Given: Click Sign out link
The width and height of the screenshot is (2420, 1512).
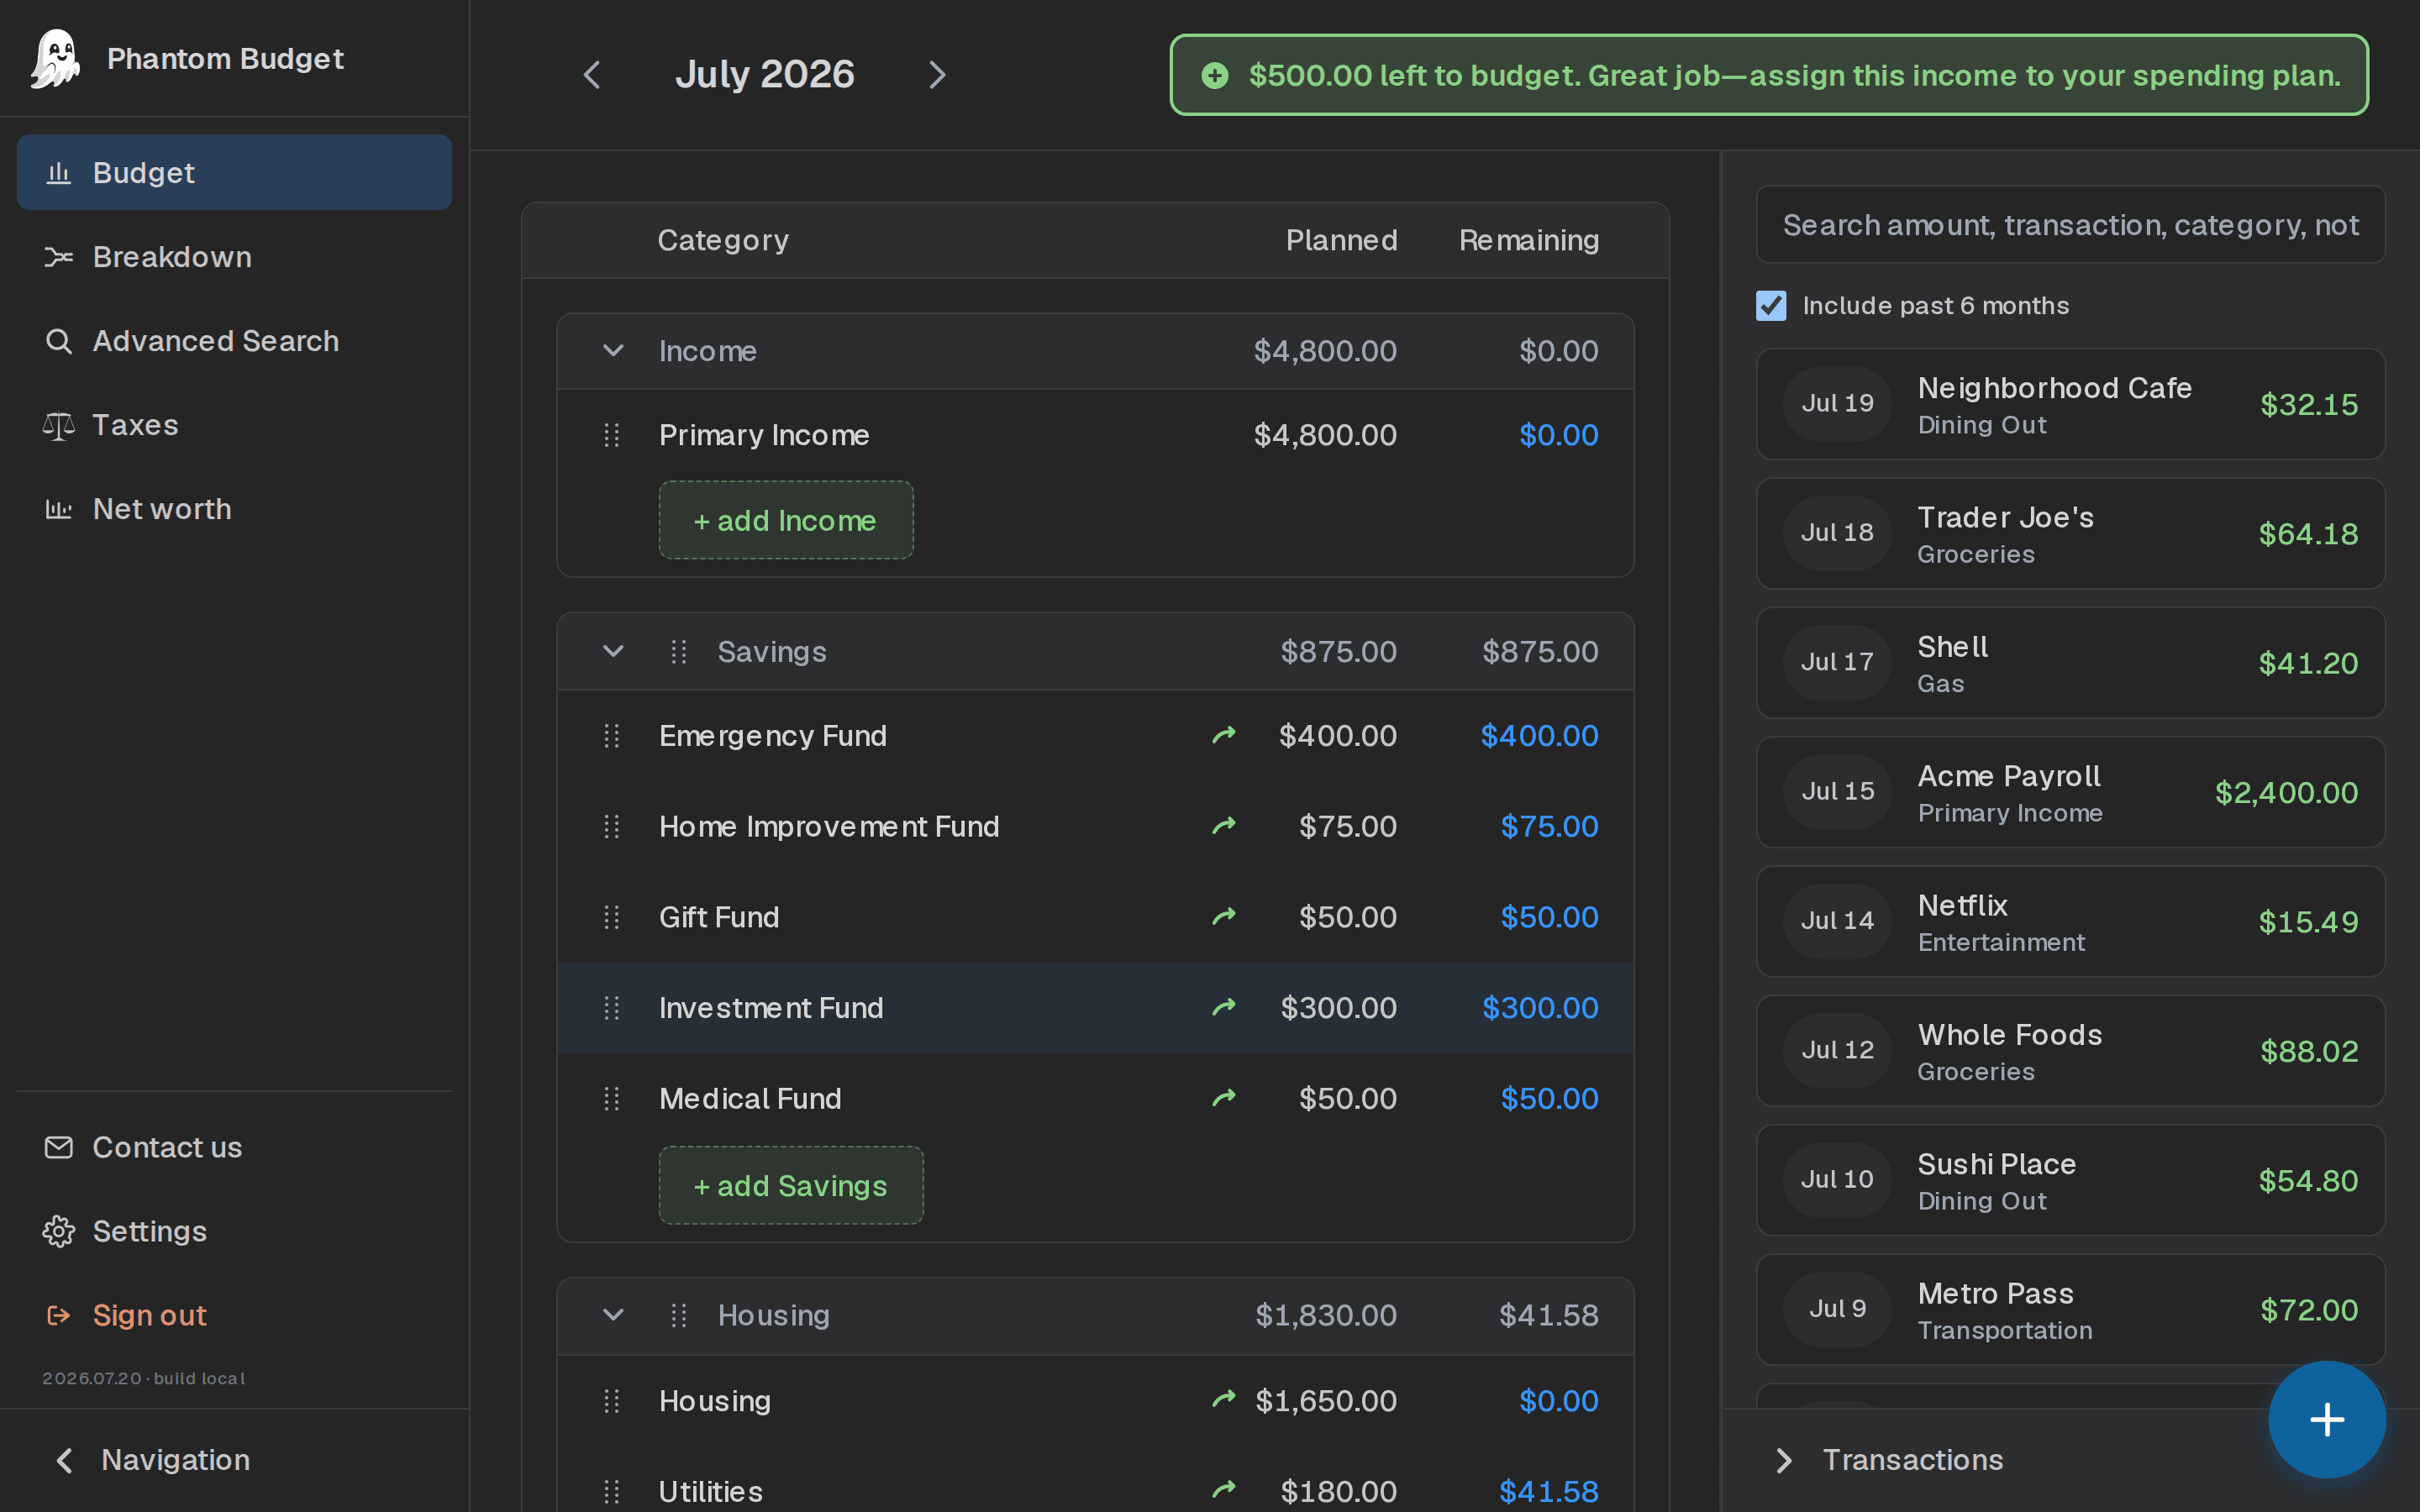Looking at the screenshot, I should (234, 1315).
